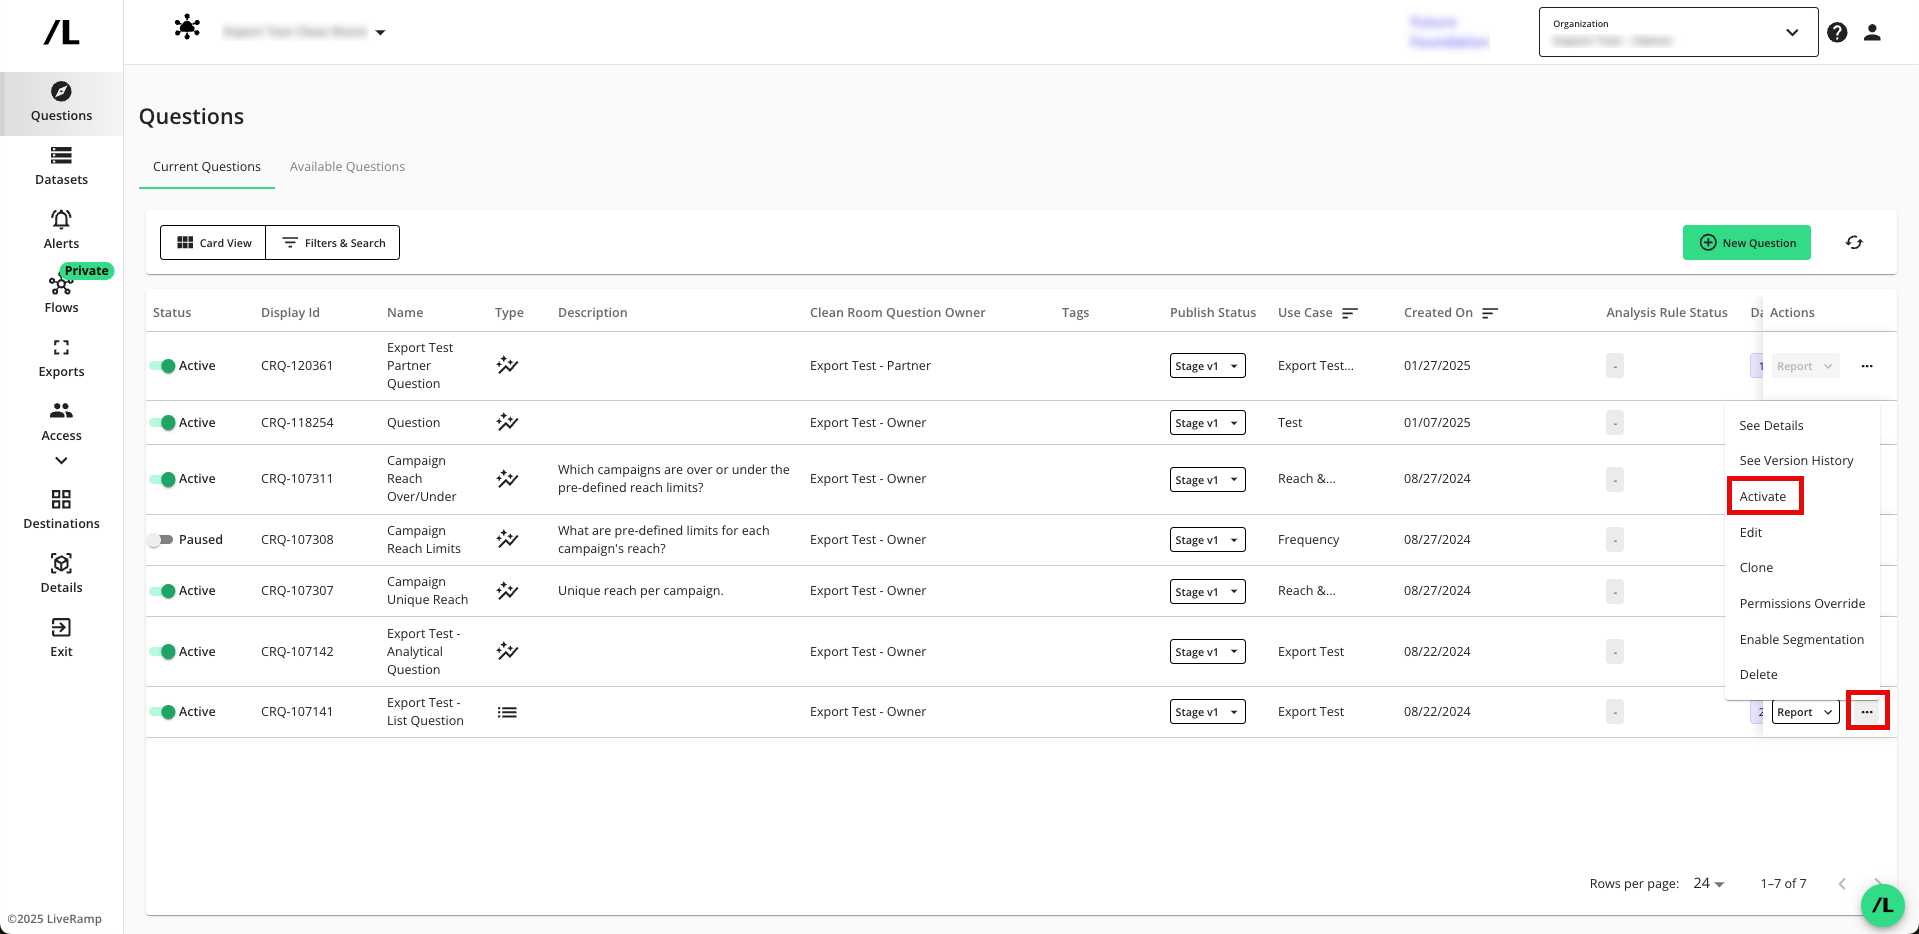Image resolution: width=1919 pixels, height=934 pixels.
Task: Toggle the Paused switch for CRQ-107308
Action: [160, 540]
